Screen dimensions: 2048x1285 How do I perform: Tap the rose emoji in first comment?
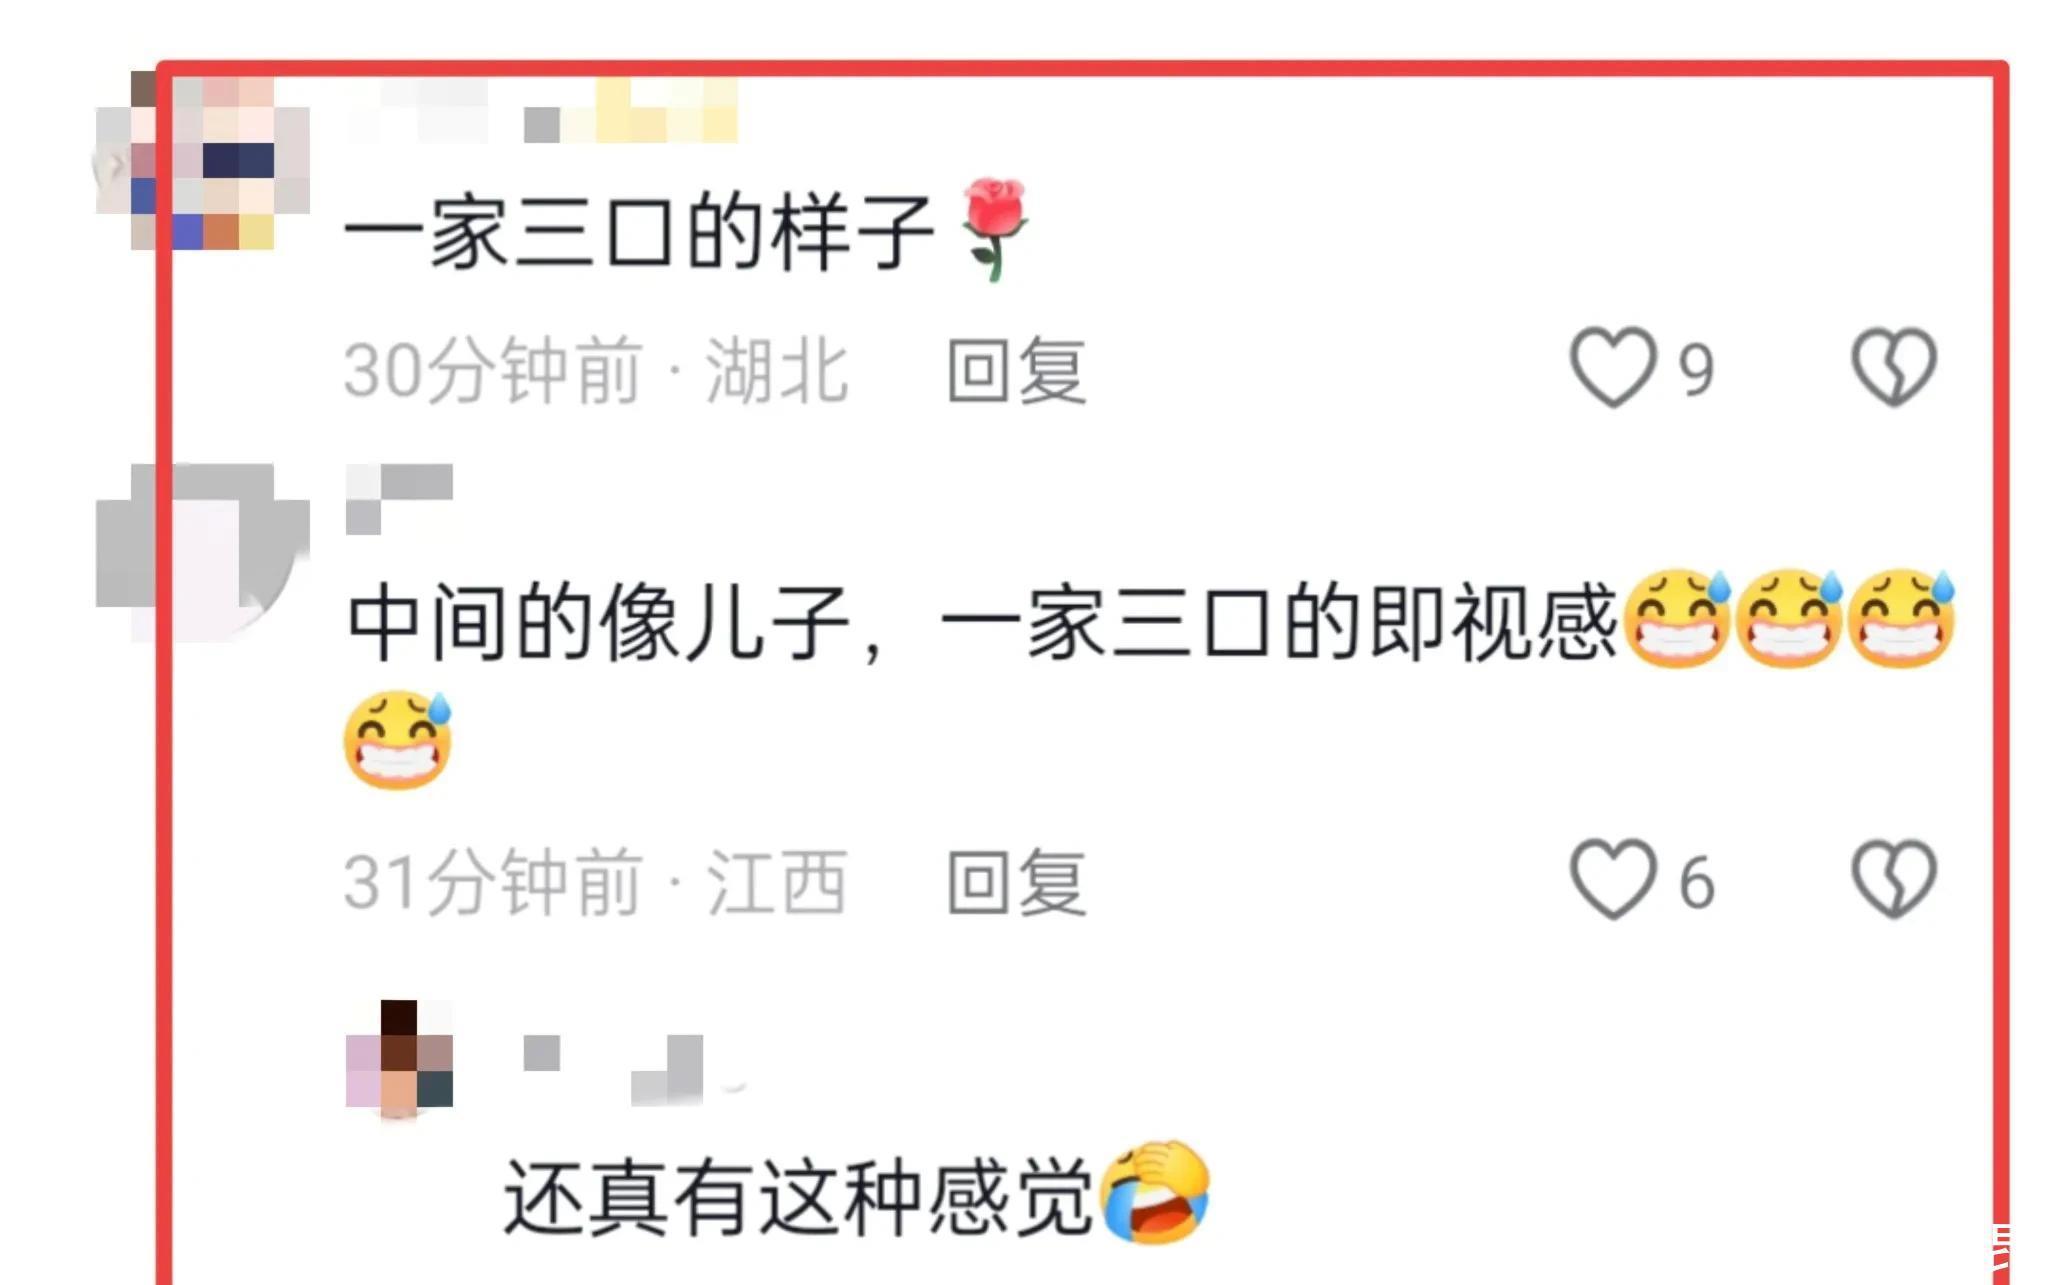point(992,230)
